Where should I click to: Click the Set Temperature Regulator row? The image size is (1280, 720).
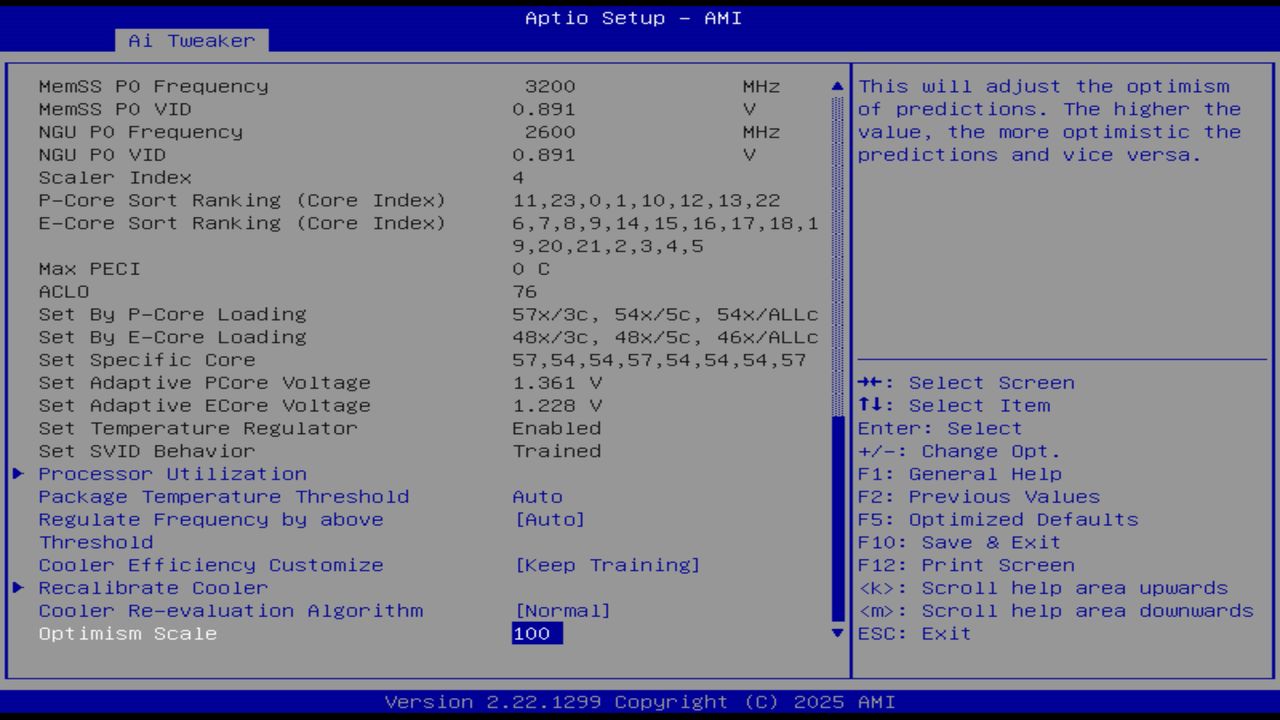196,428
